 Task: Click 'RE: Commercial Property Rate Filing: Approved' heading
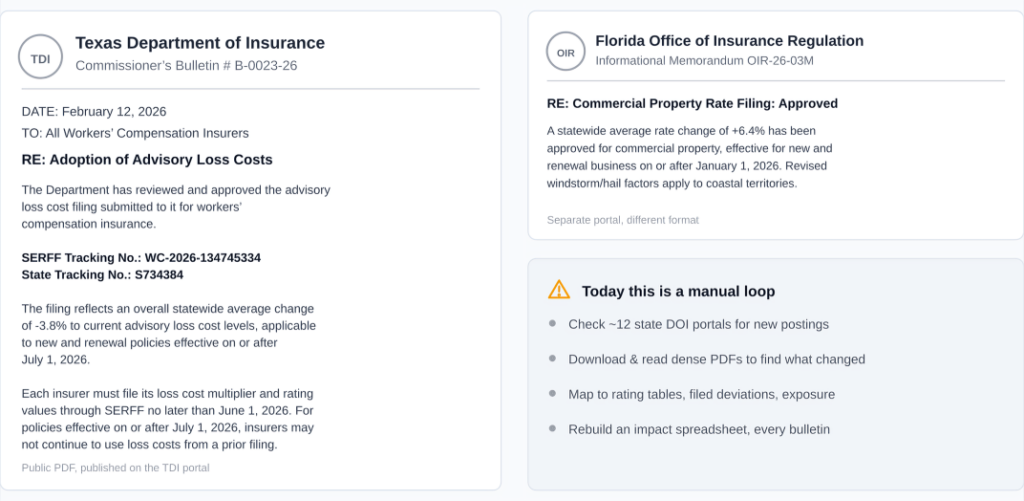(692, 104)
